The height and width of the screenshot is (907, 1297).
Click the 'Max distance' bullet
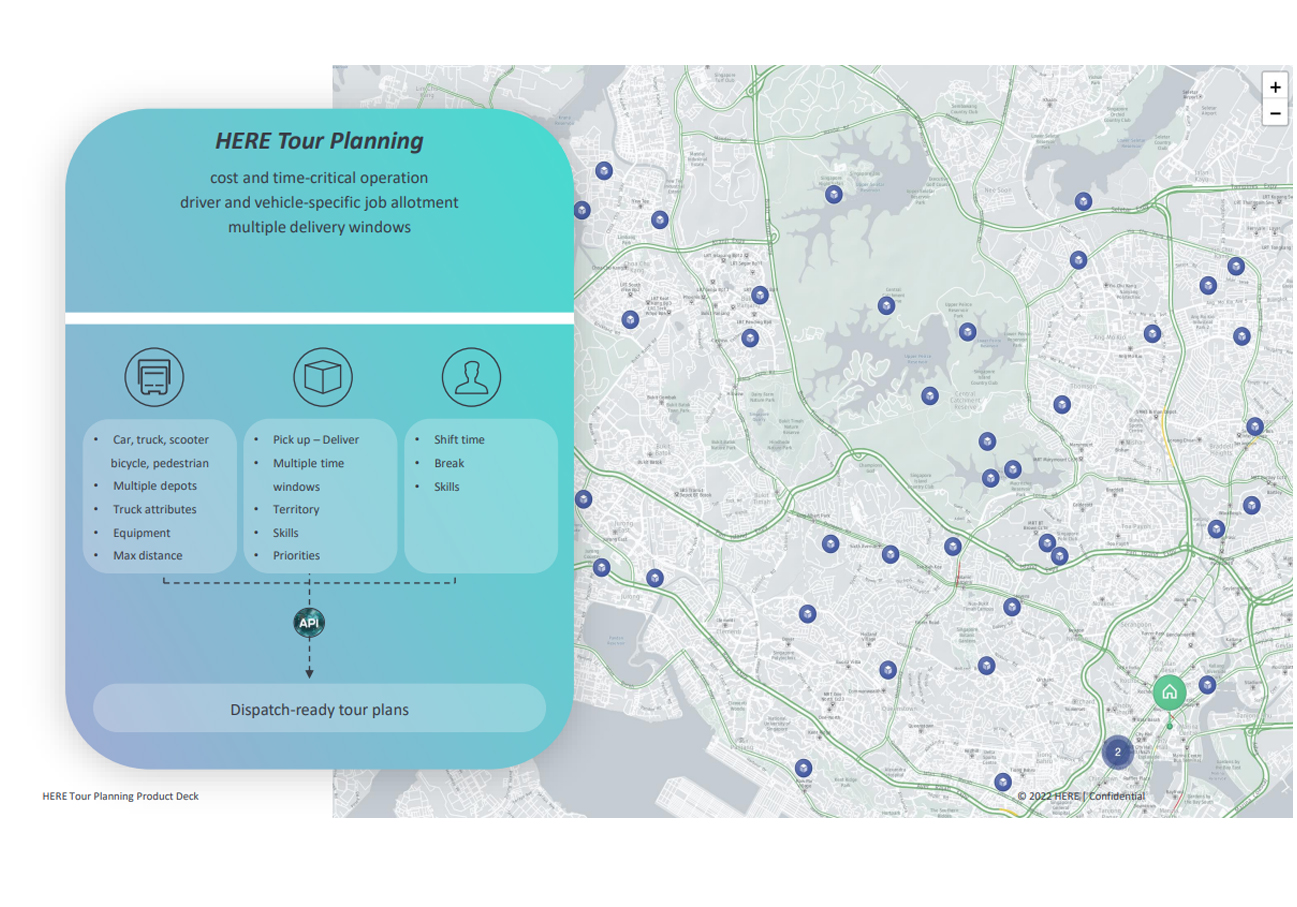pyautogui.click(x=148, y=556)
